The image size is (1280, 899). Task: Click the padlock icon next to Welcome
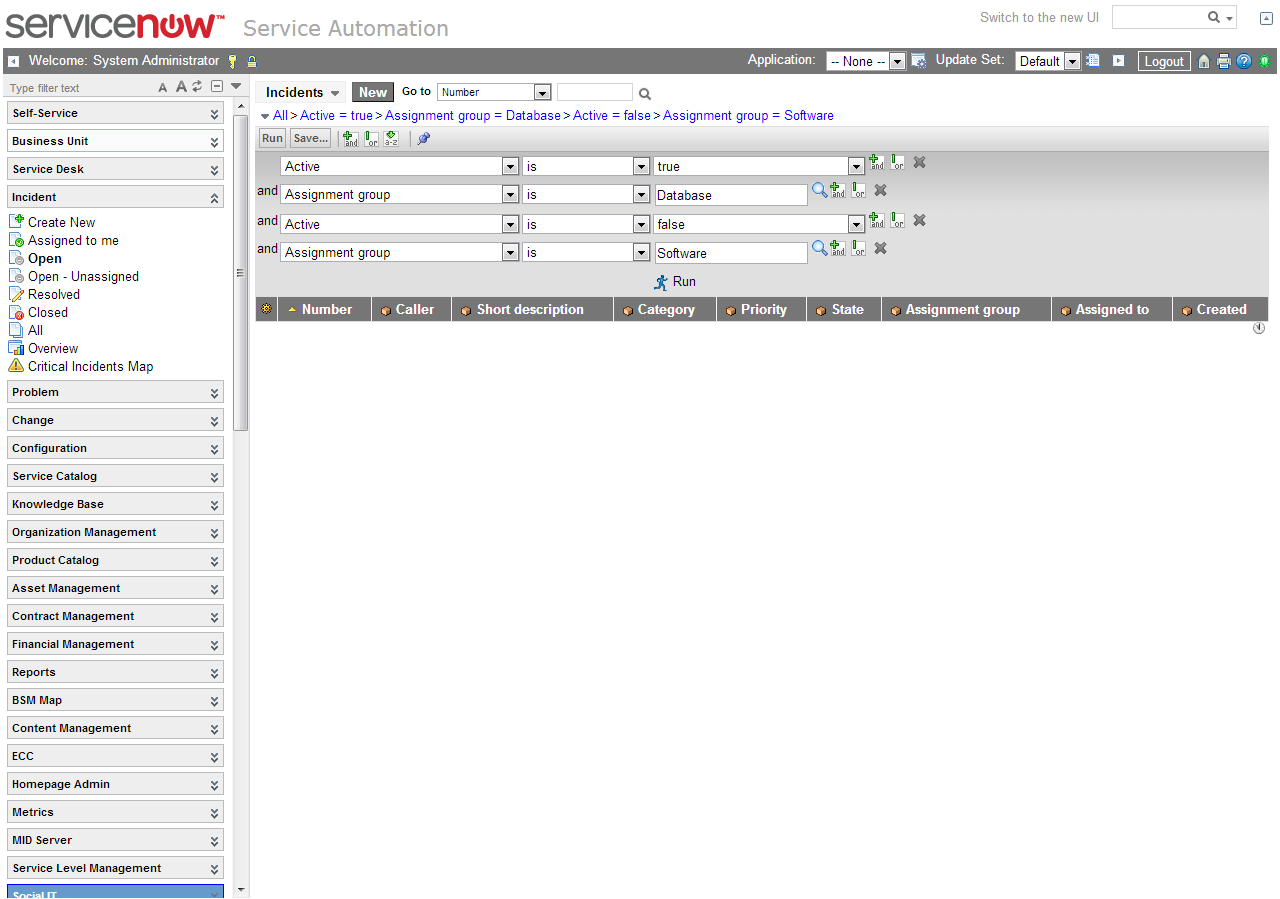click(252, 61)
